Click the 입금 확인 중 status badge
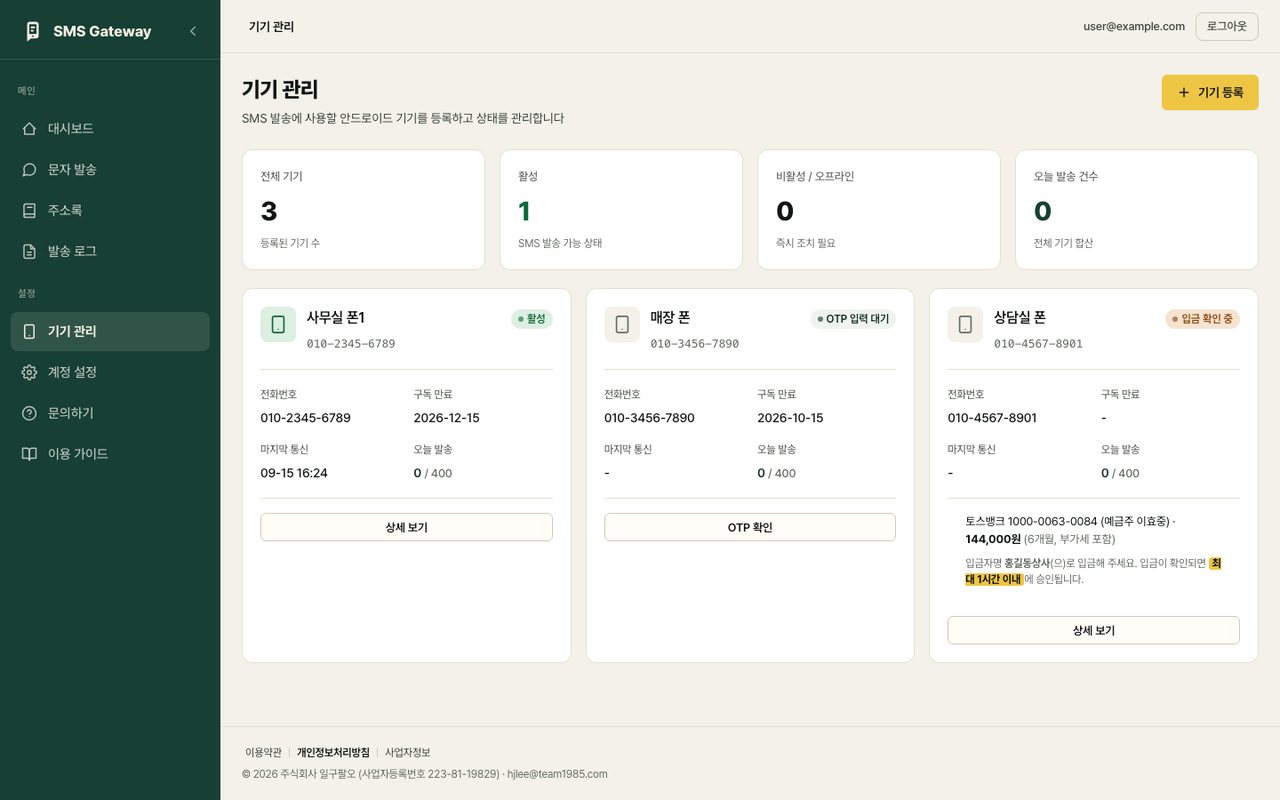 coord(1203,319)
